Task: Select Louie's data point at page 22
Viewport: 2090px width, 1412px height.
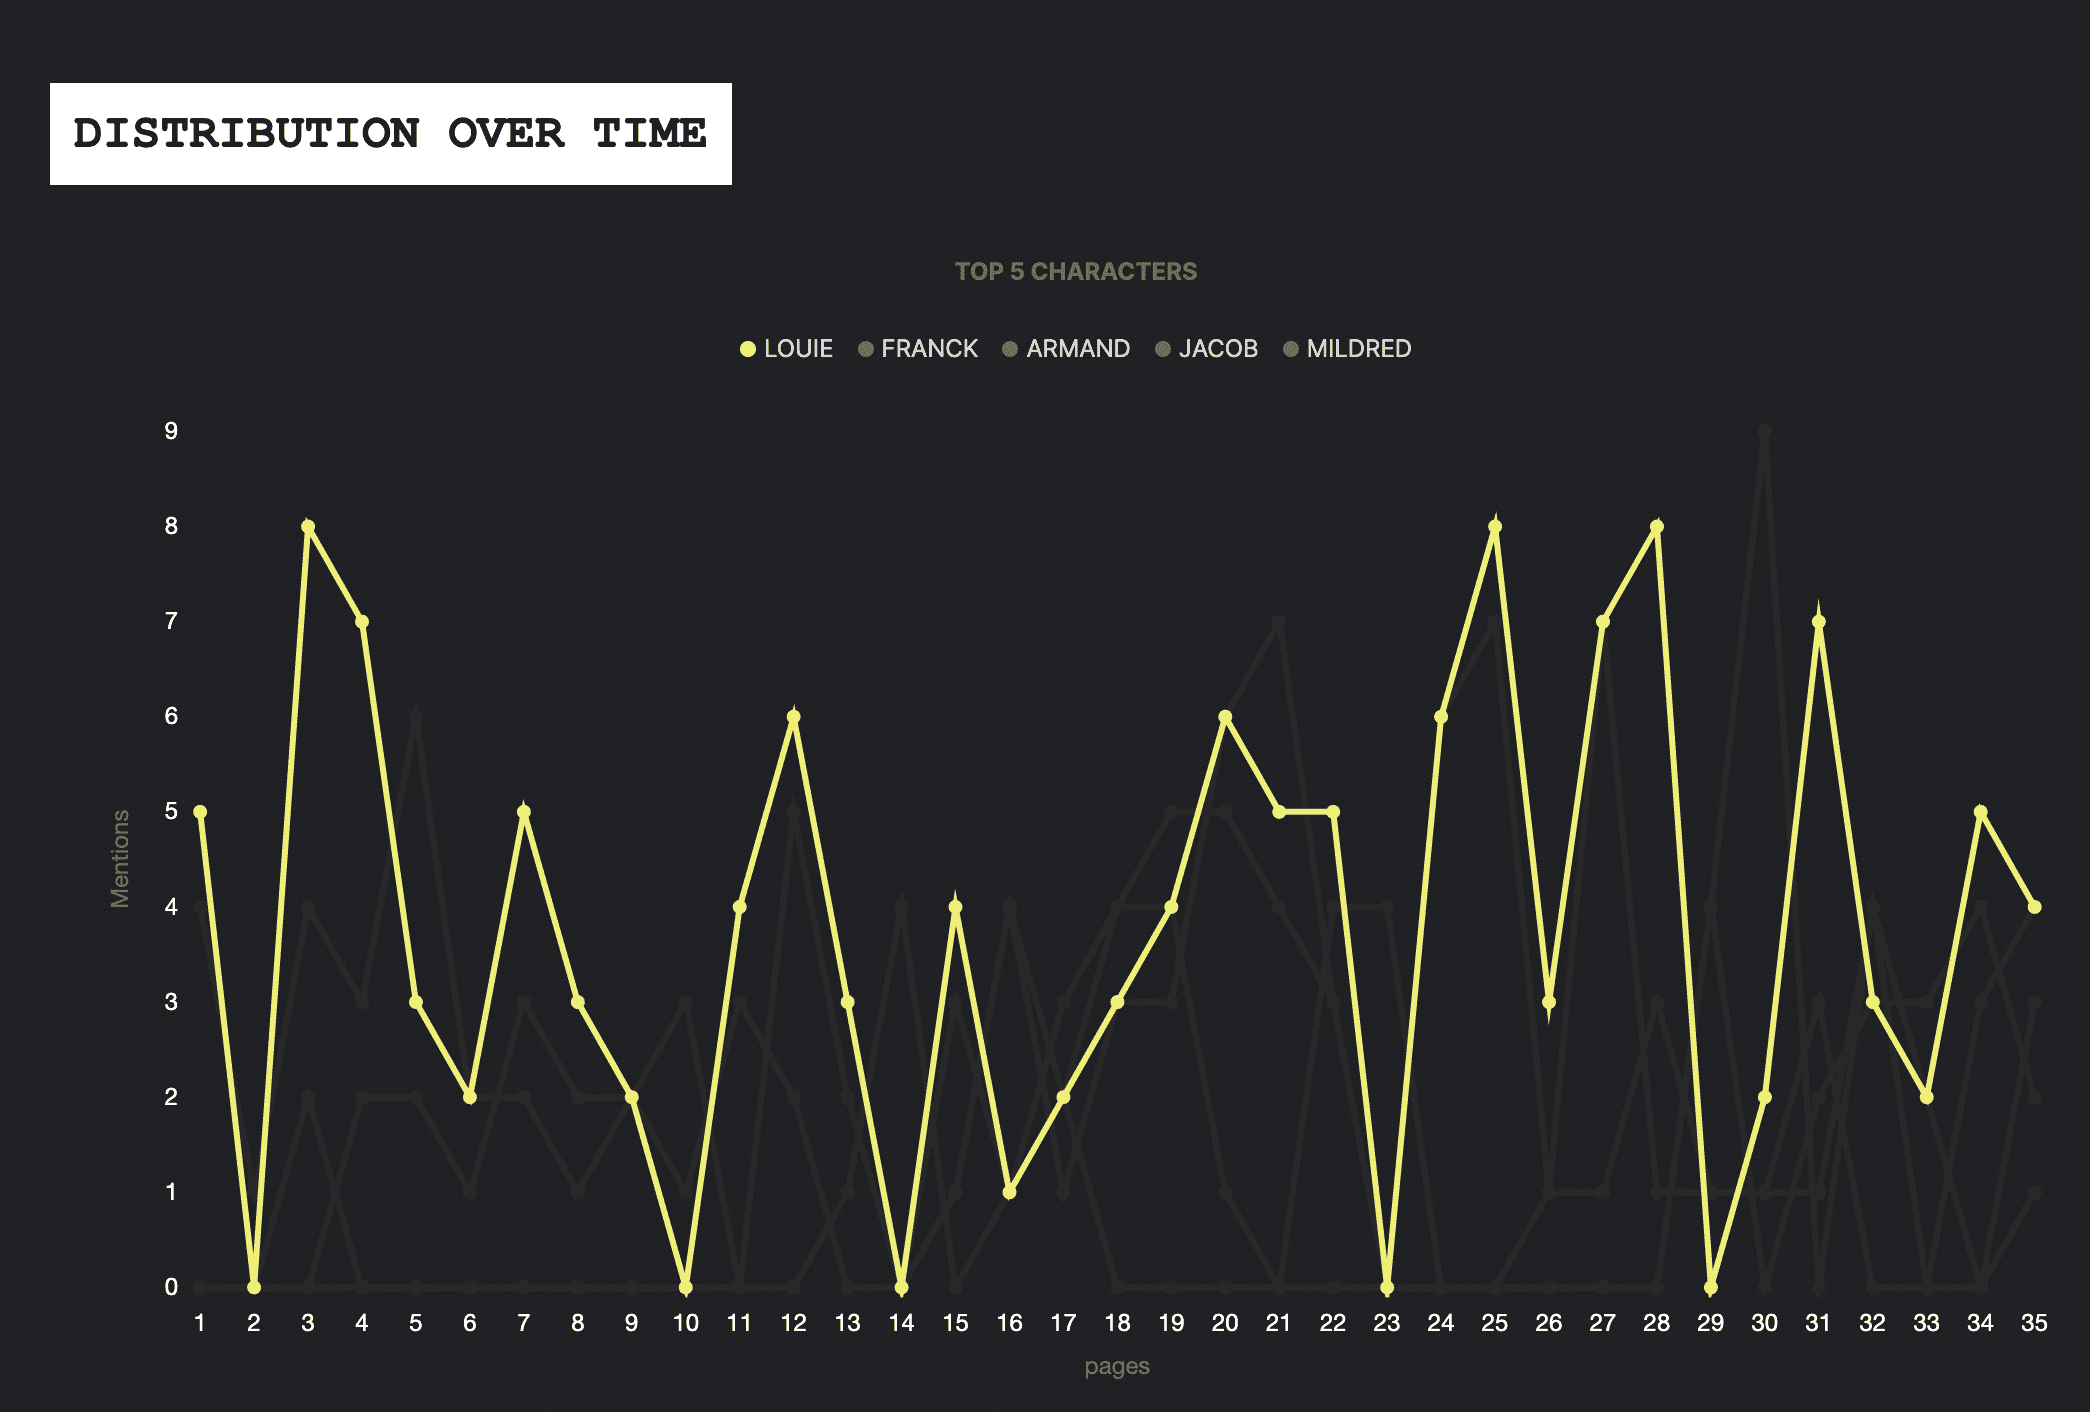Action: (1333, 812)
